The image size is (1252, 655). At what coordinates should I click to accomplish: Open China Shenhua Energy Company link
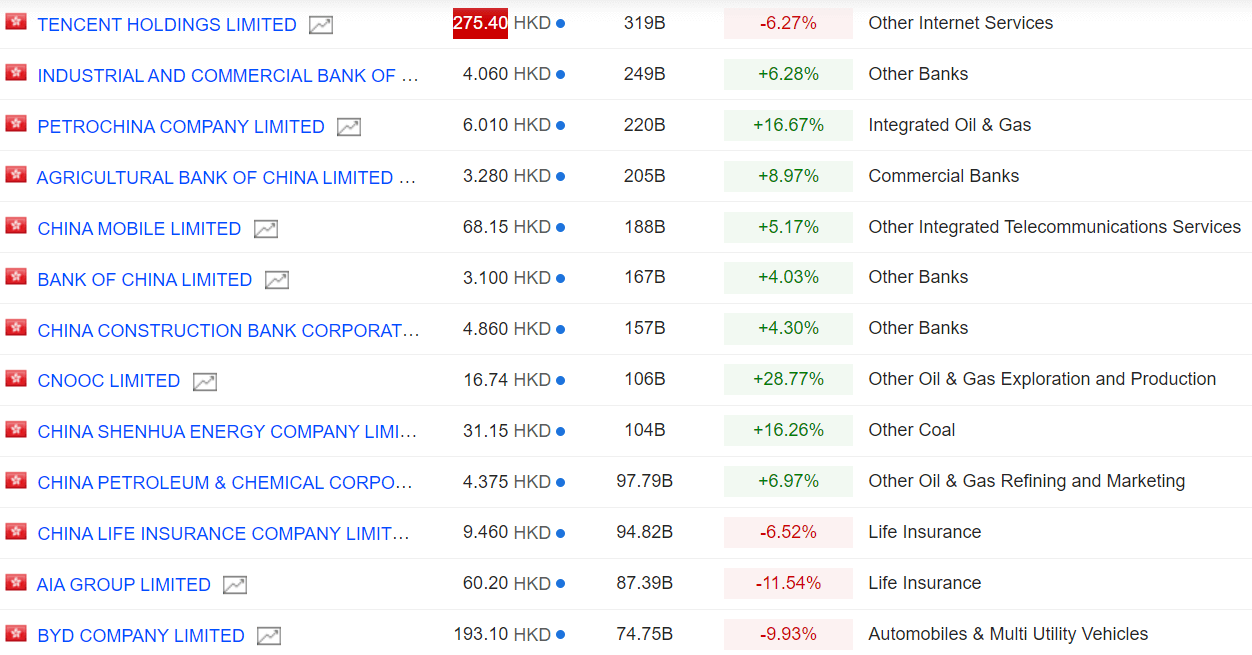227,432
